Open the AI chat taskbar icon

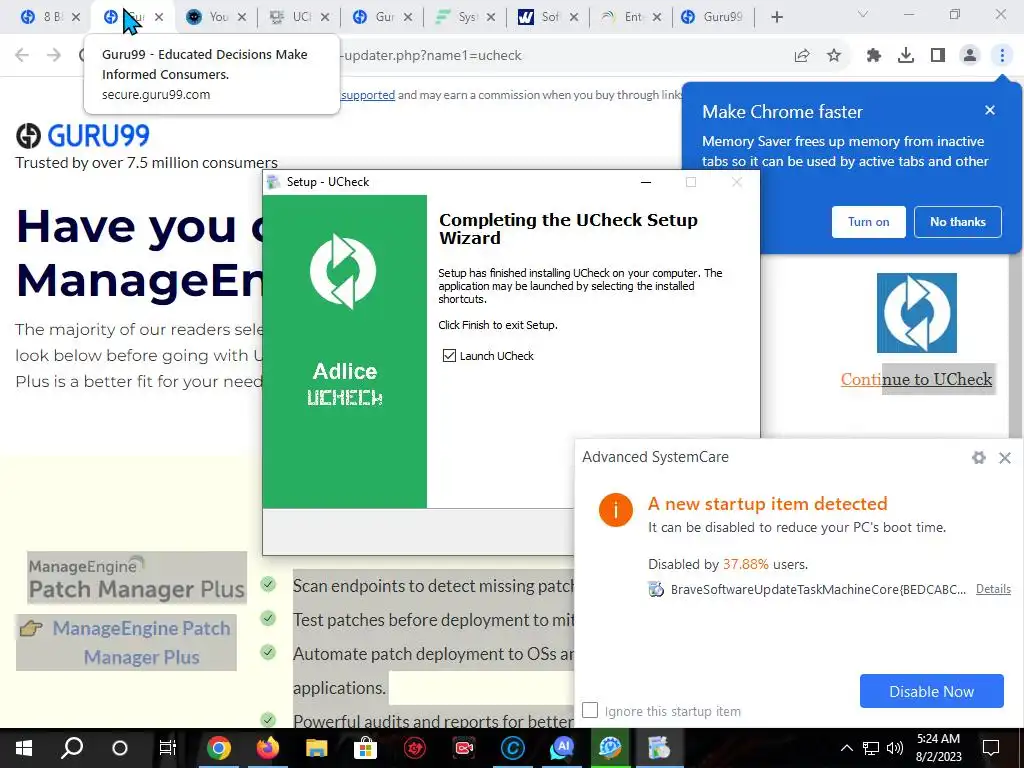[x=562, y=748]
